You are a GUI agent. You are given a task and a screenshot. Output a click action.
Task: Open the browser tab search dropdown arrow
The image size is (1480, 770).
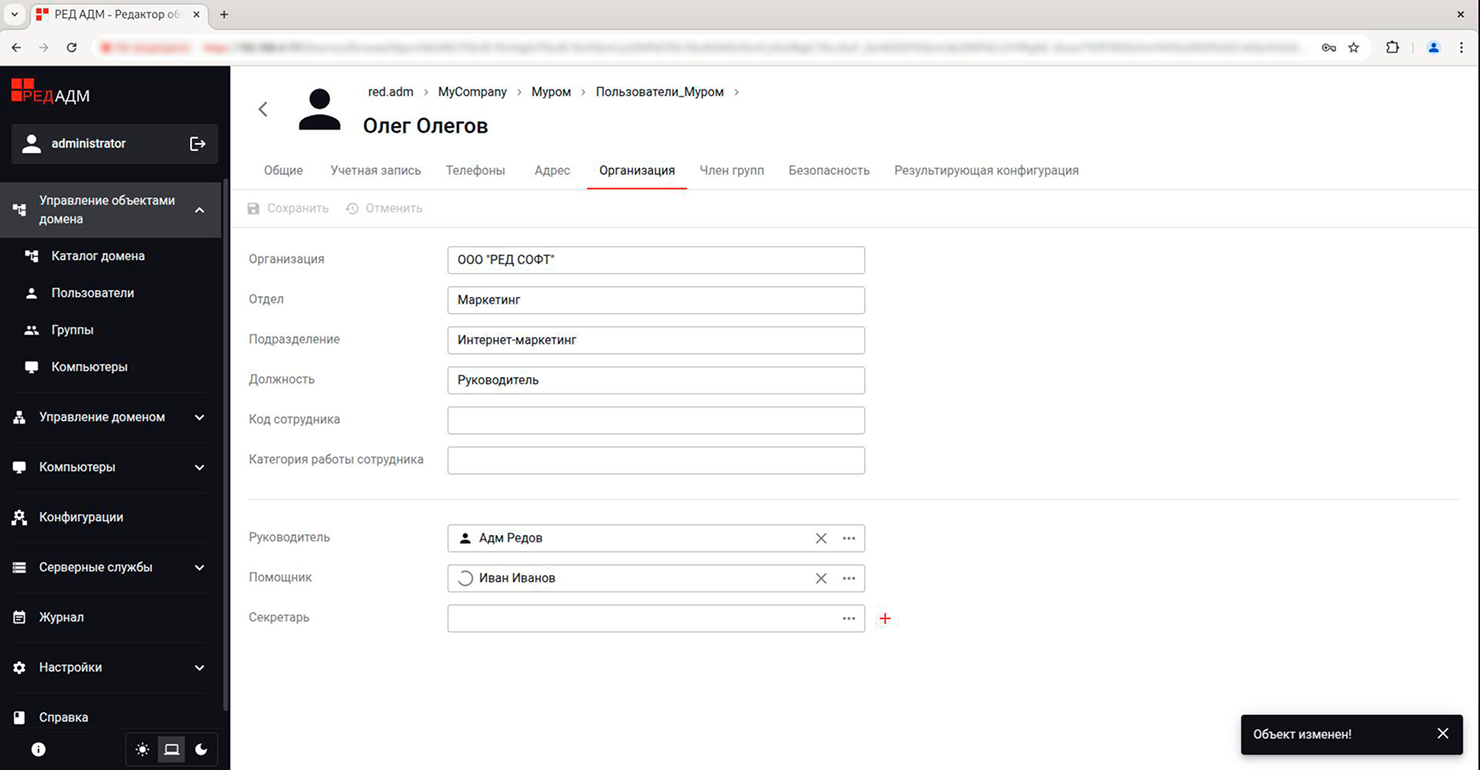pos(15,15)
